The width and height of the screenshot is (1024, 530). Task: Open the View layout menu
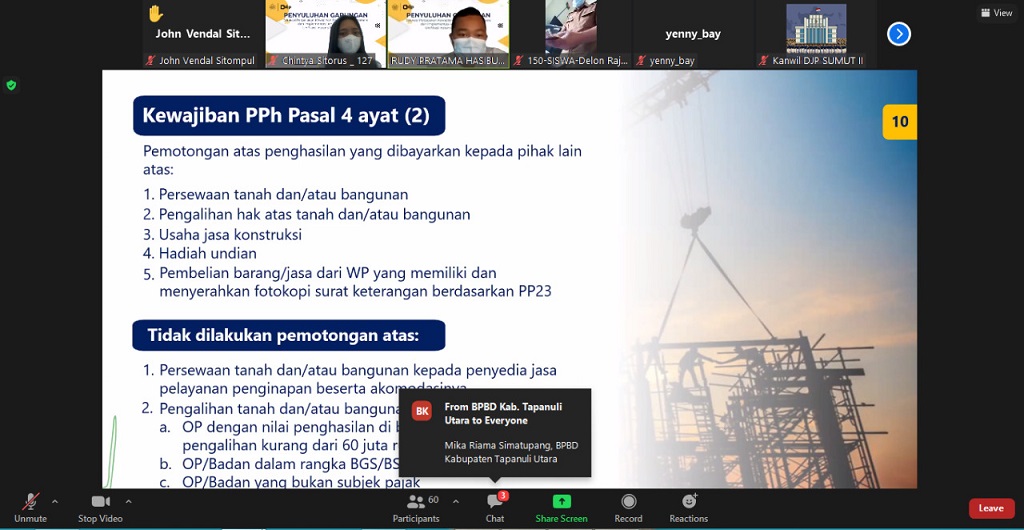[996, 13]
